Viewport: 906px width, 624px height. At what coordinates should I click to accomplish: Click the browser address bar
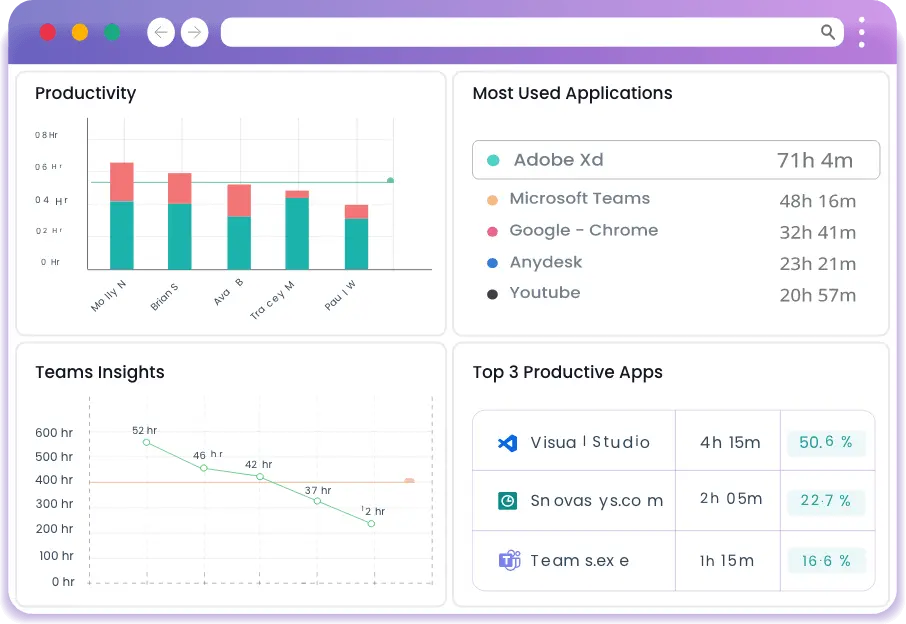coord(532,32)
